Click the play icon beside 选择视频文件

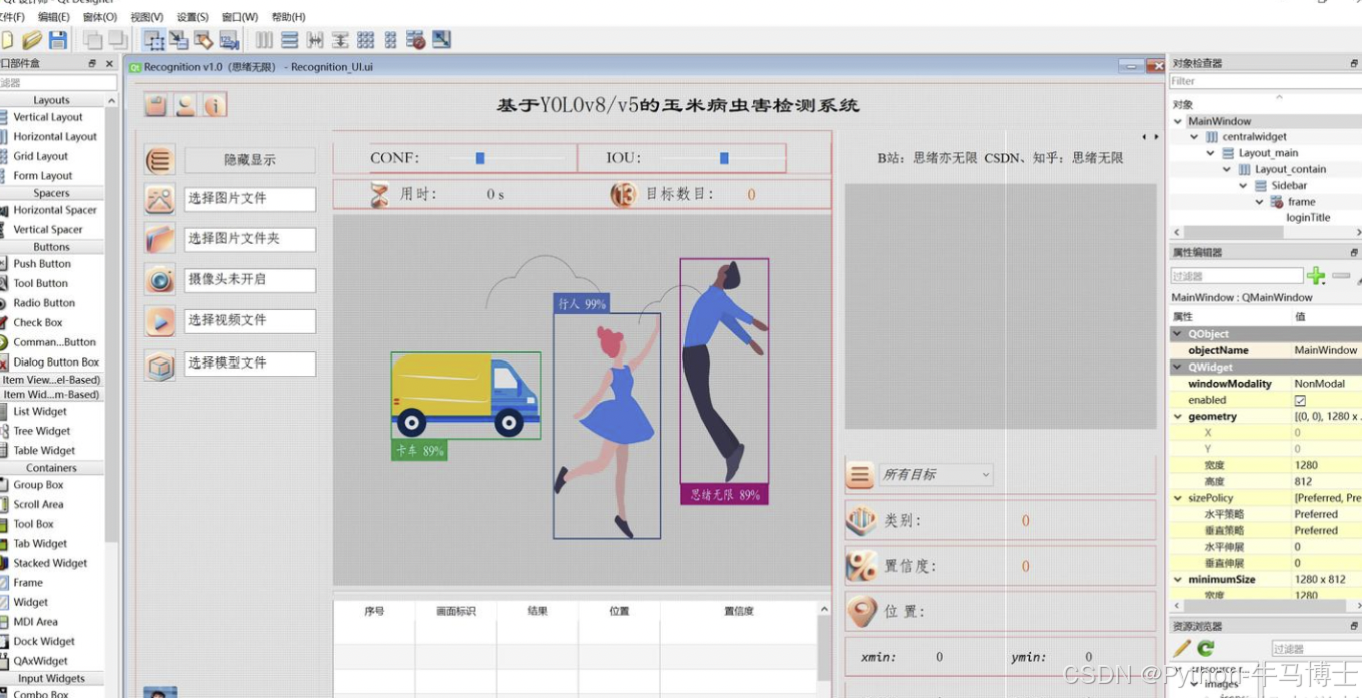(x=160, y=321)
